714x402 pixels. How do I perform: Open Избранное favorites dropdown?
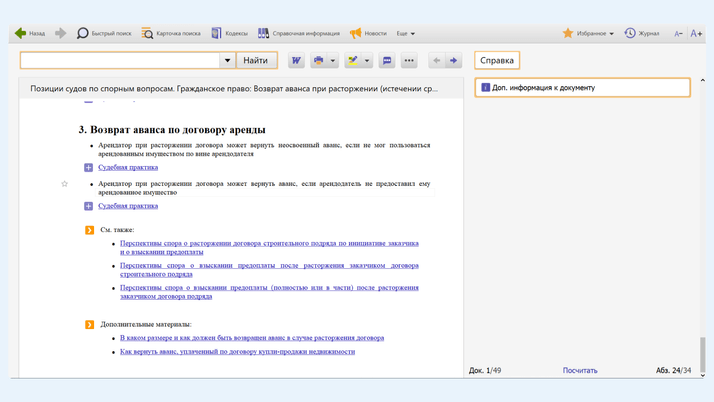(x=588, y=33)
